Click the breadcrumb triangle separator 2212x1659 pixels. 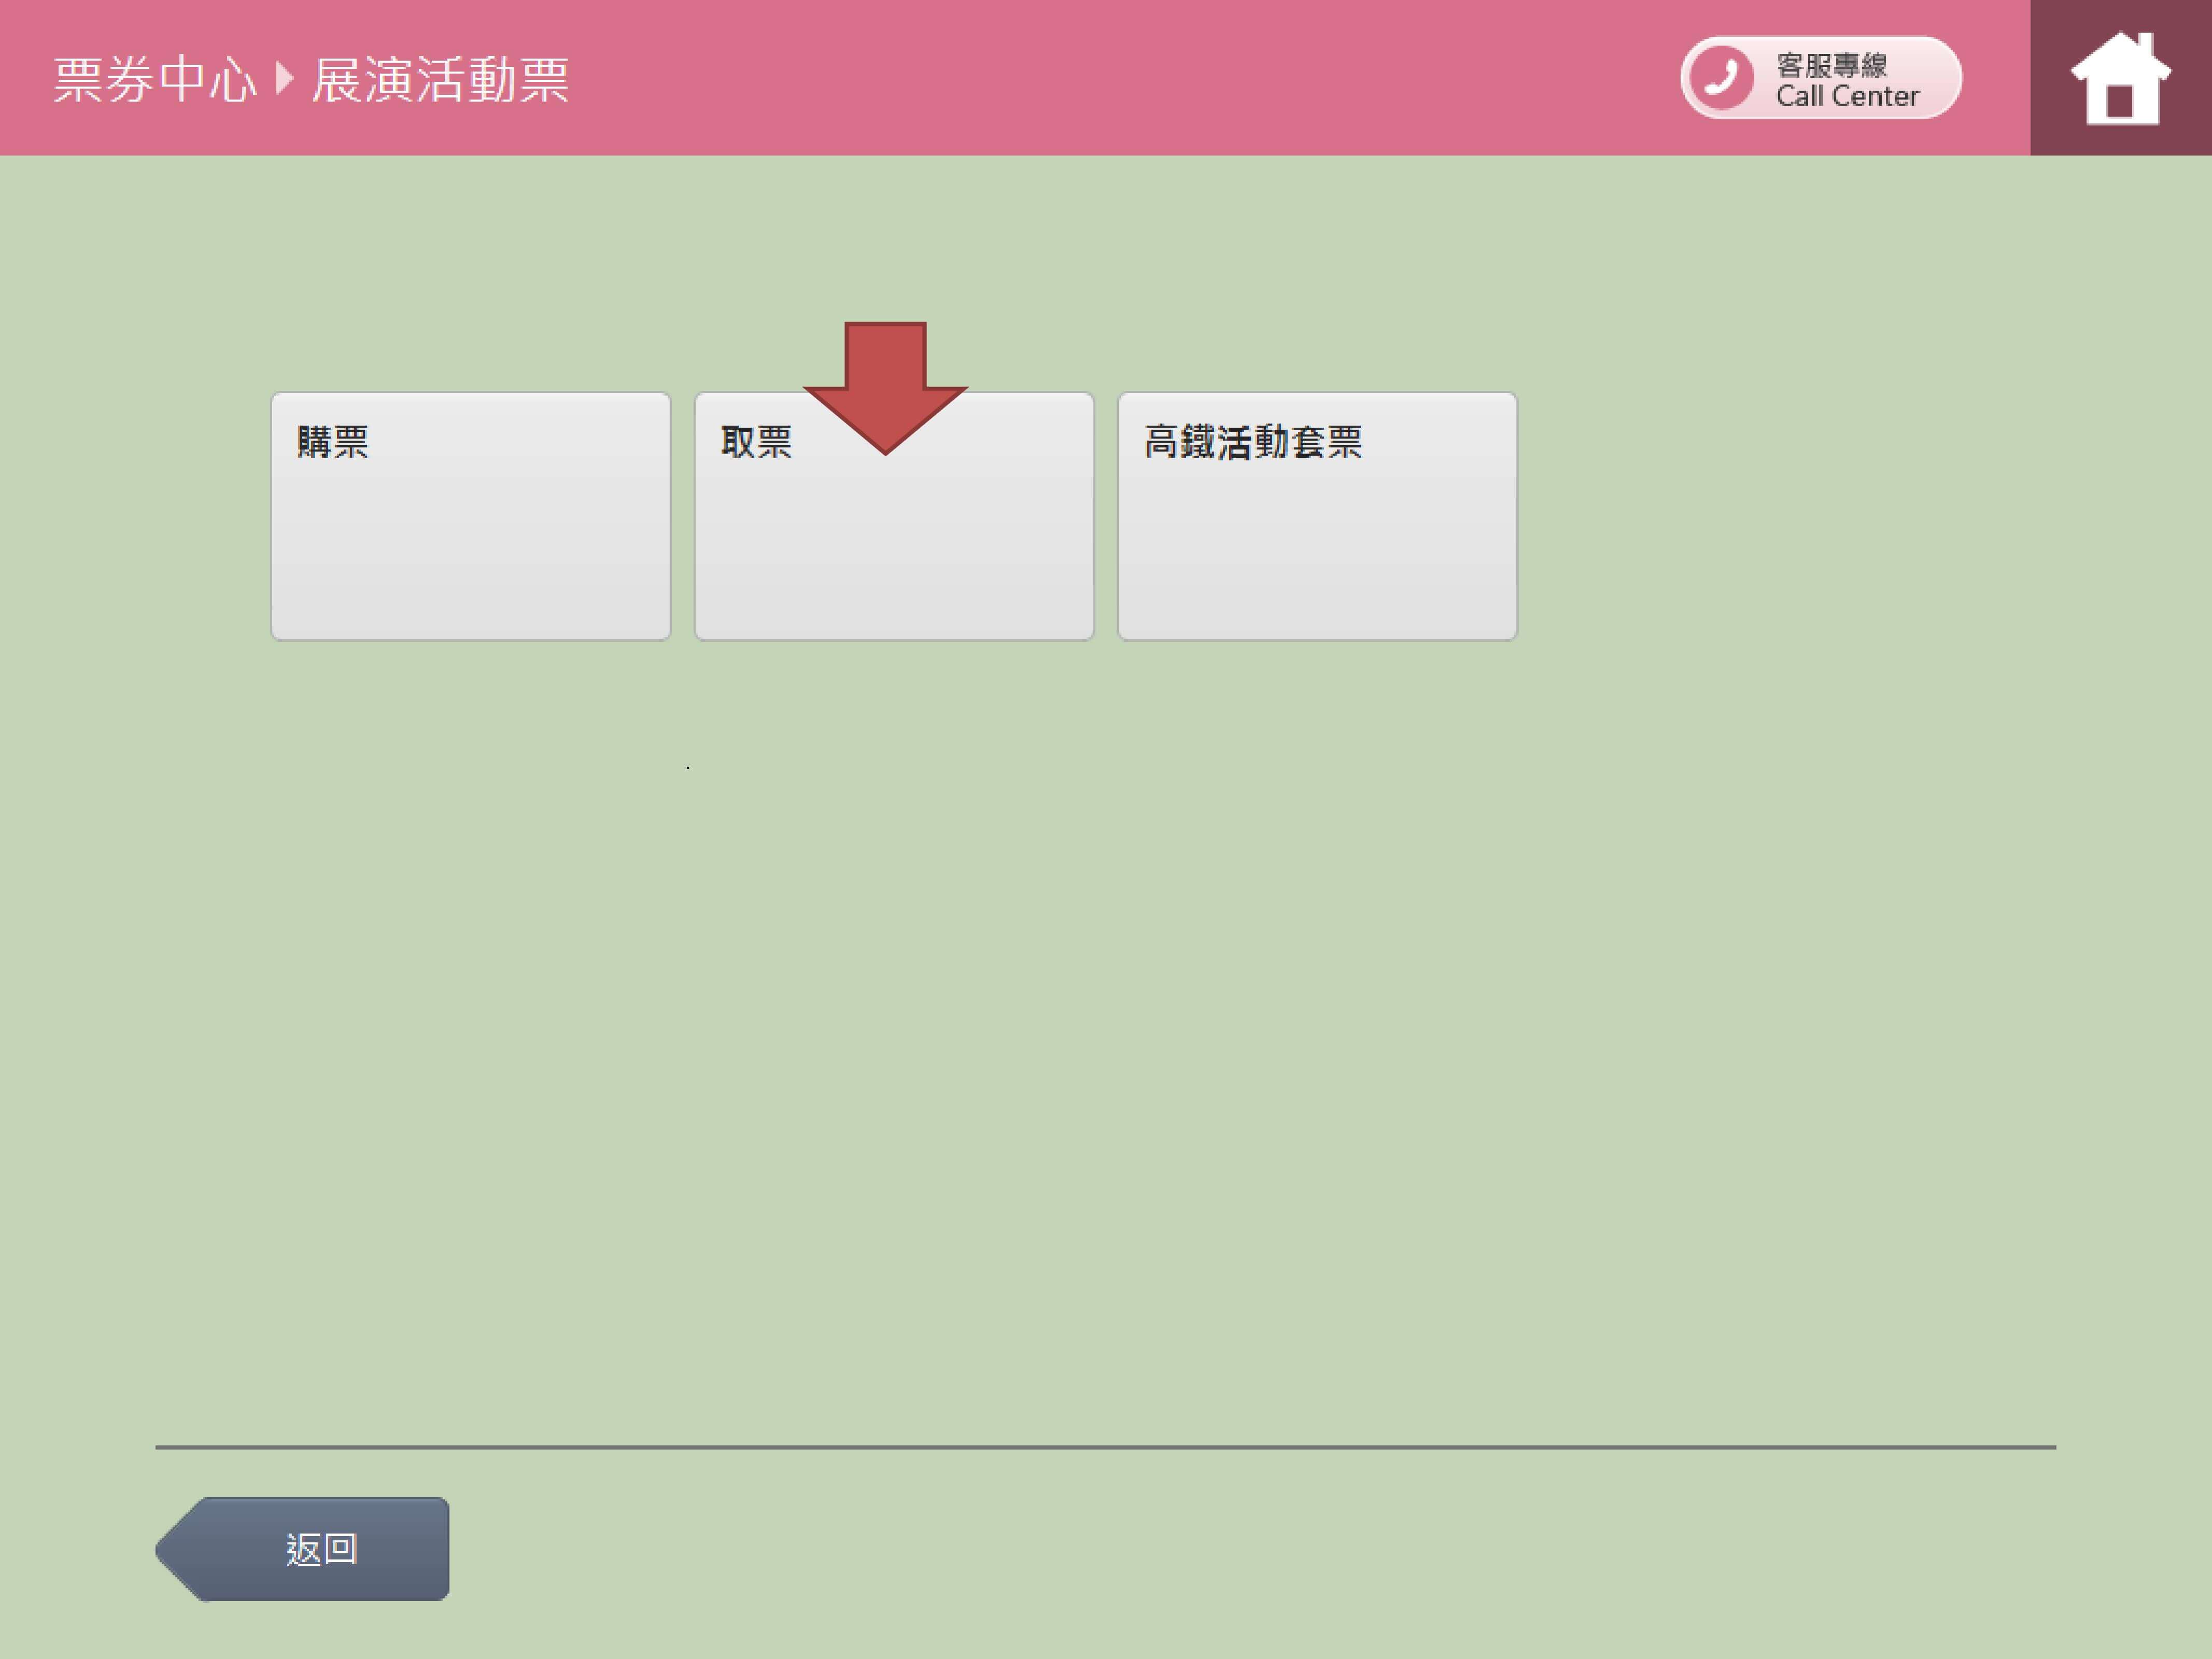(x=284, y=78)
